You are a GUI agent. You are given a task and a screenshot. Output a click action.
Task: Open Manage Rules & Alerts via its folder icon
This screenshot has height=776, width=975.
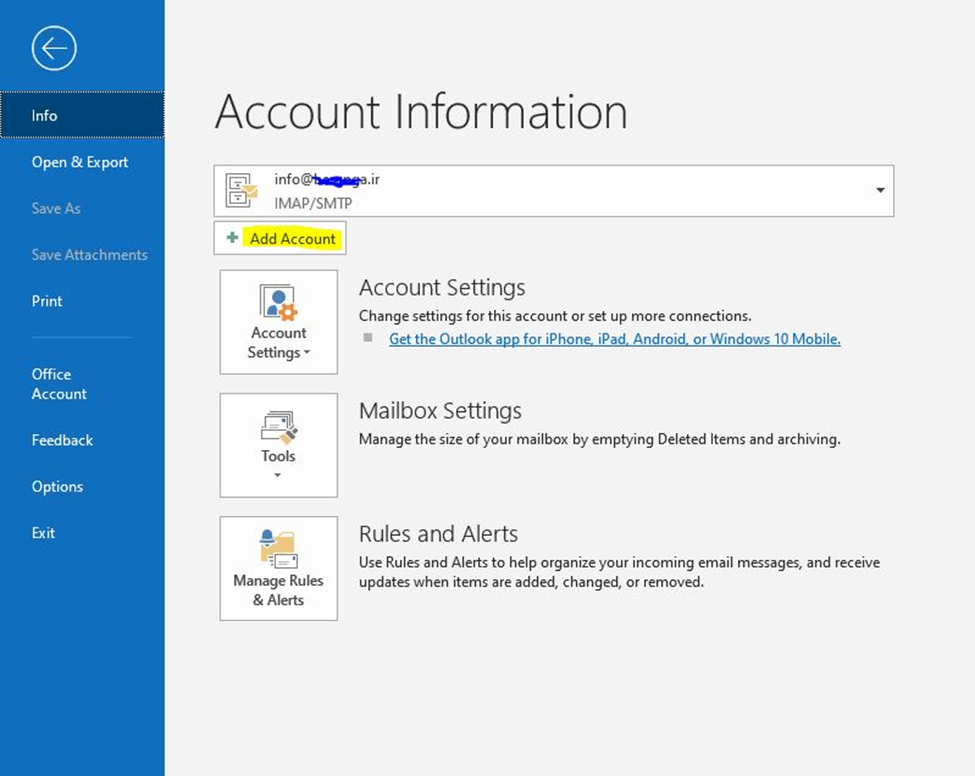click(277, 549)
